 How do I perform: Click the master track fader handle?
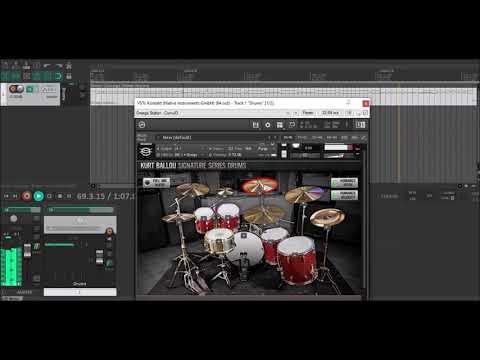point(27,251)
